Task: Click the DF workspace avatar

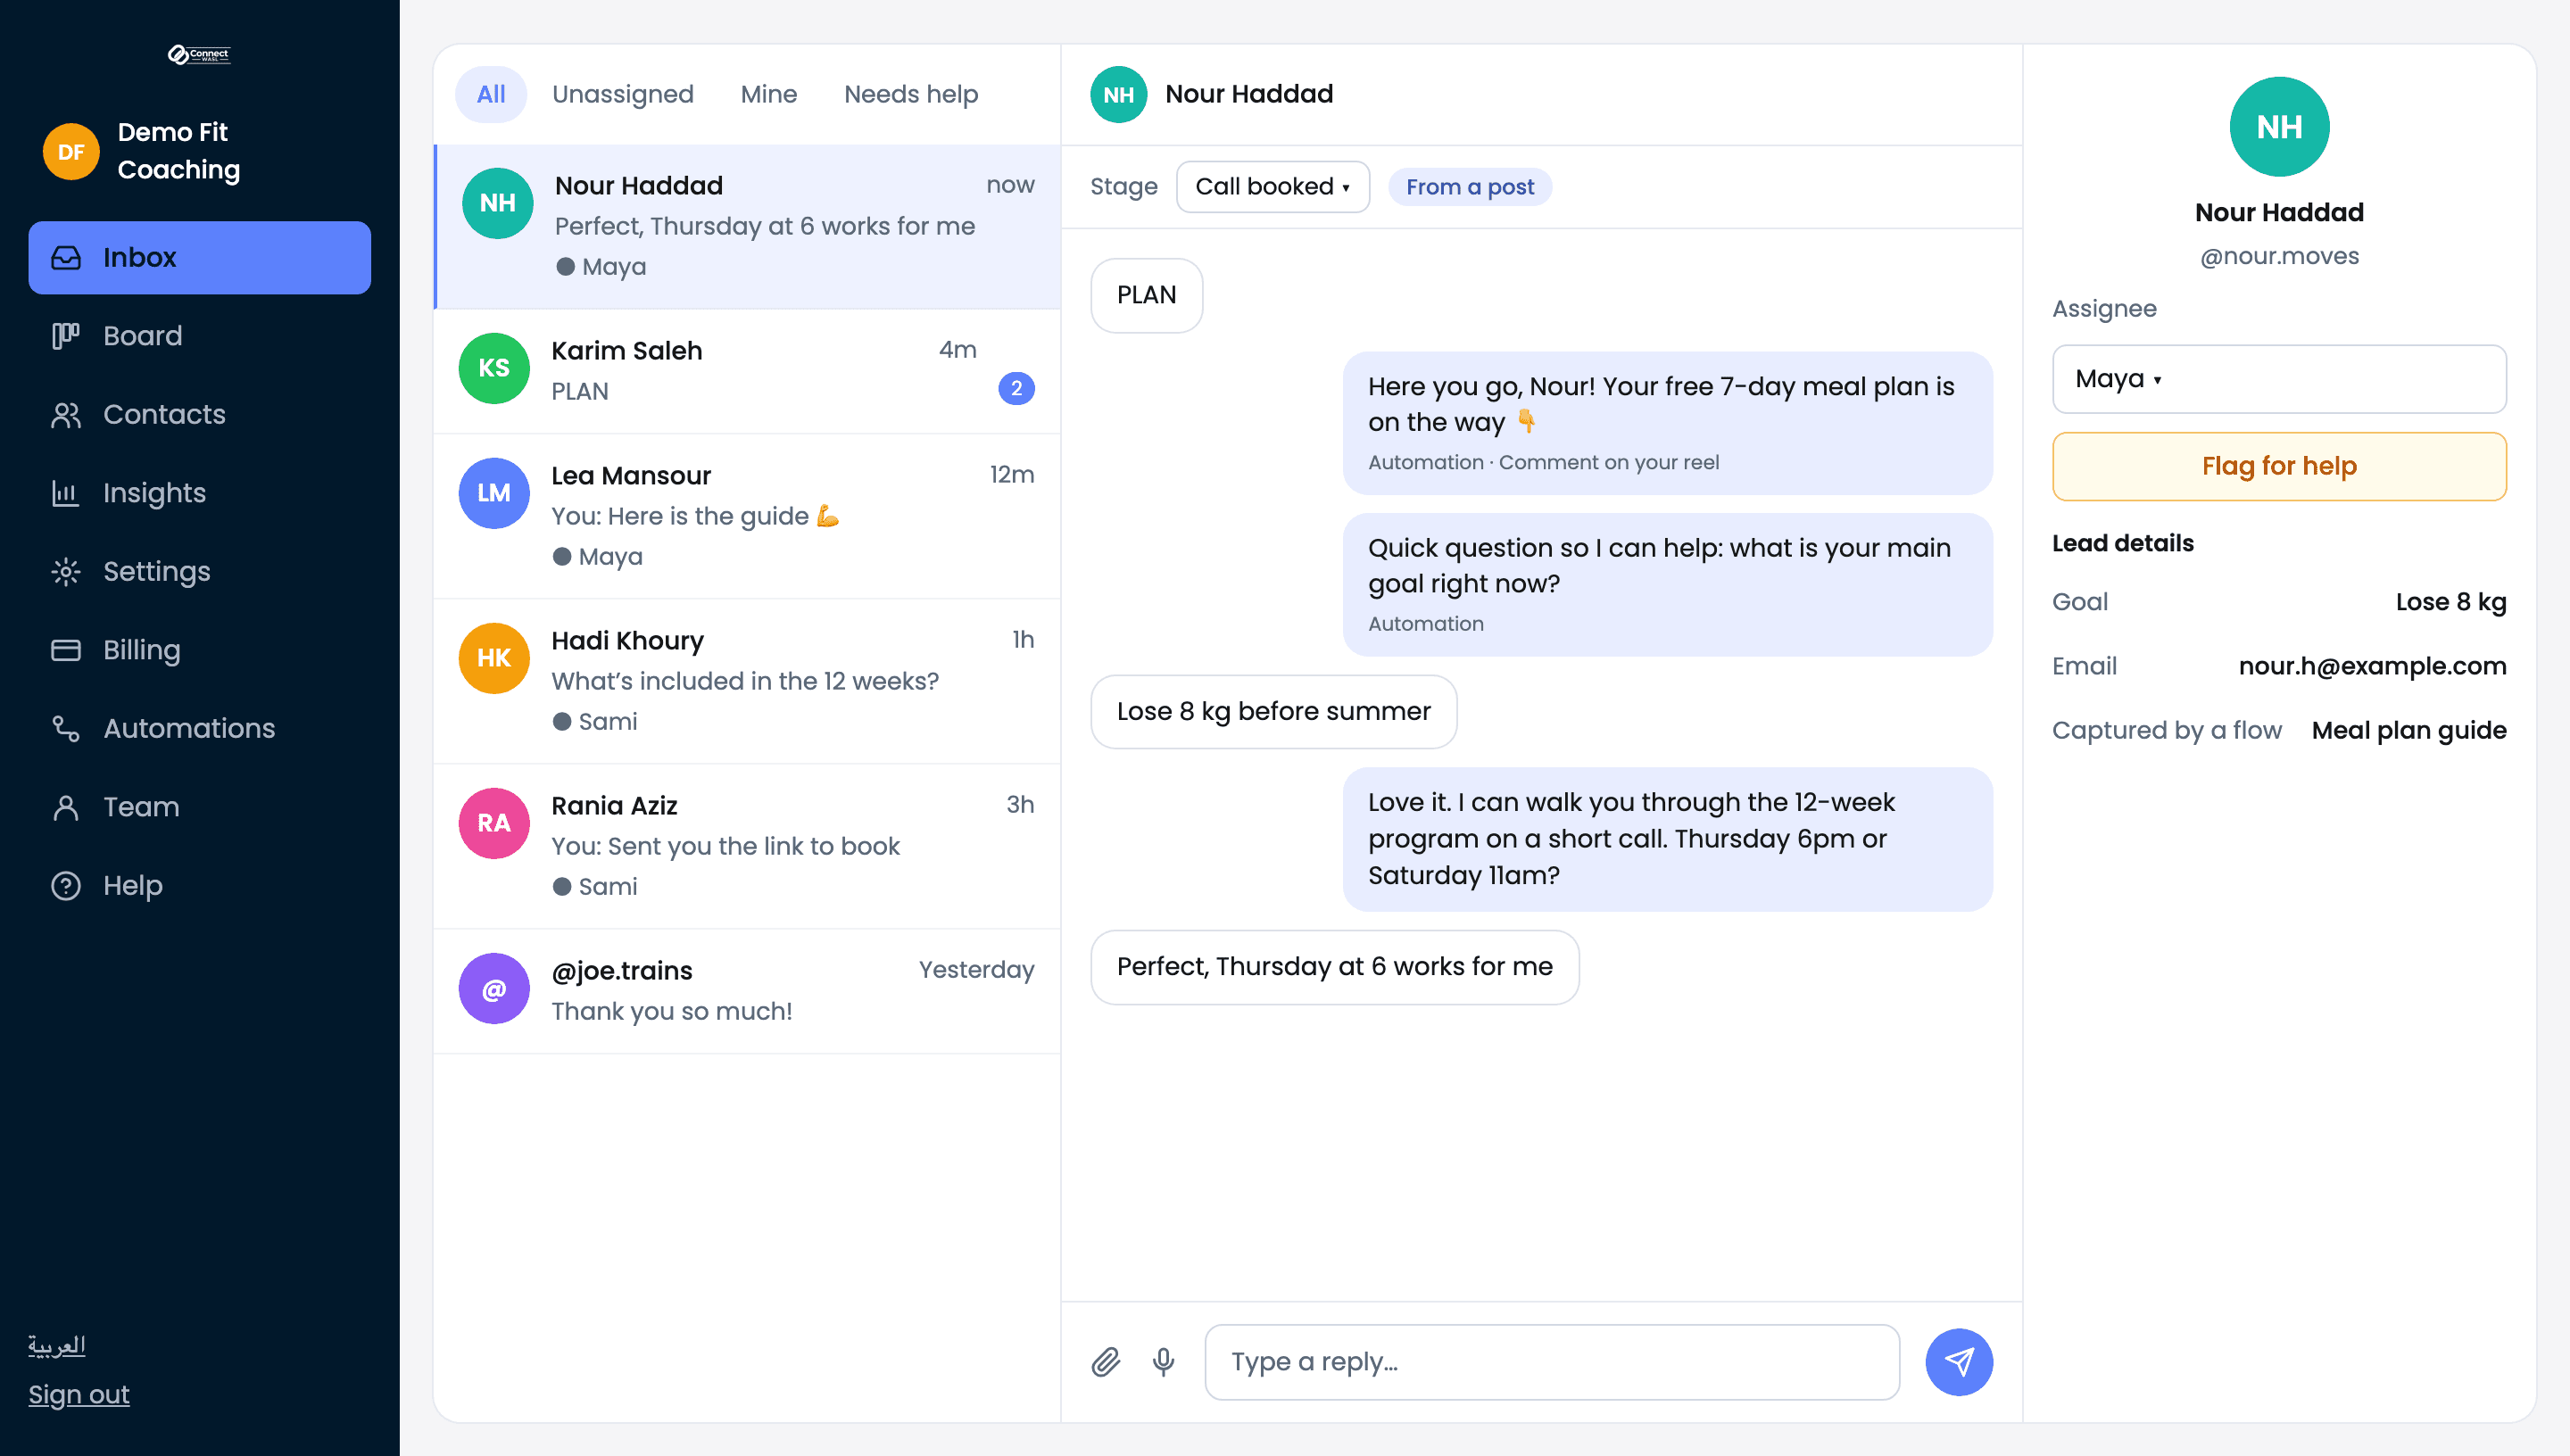Action: tap(71, 152)
